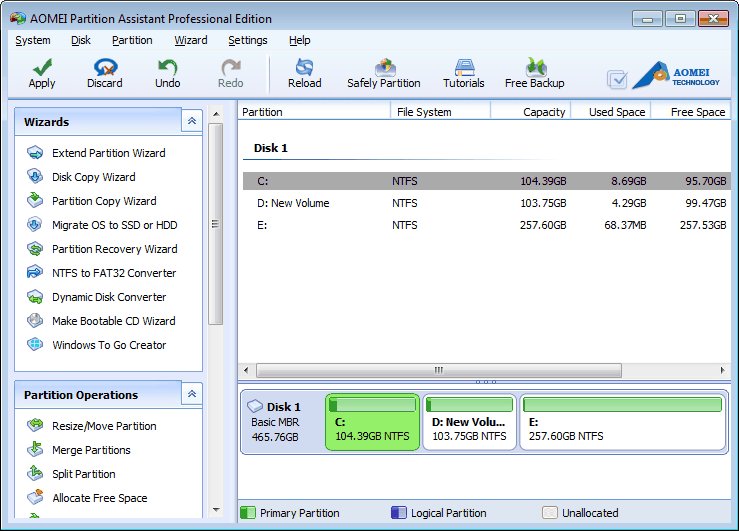Open the Tutorials toolbar icon
The height and width of the screenshot is (531, 739).
(464, 67)
